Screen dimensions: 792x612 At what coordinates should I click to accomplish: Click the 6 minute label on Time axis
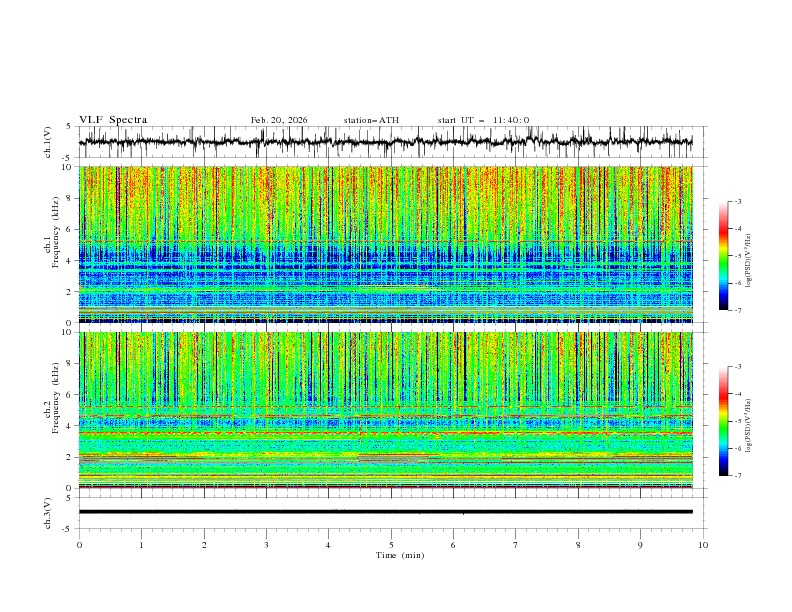[453, 545]
